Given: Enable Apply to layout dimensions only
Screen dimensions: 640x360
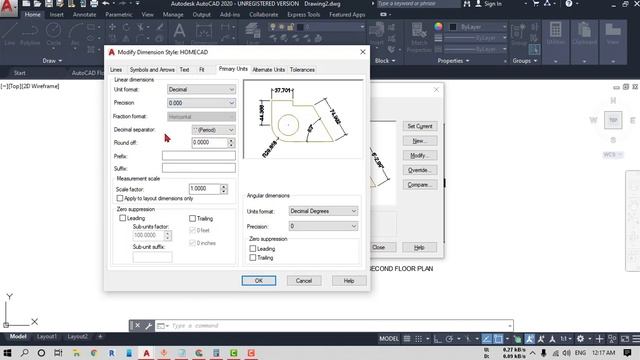Looking at the screenshot, I should tap(120, 198).
